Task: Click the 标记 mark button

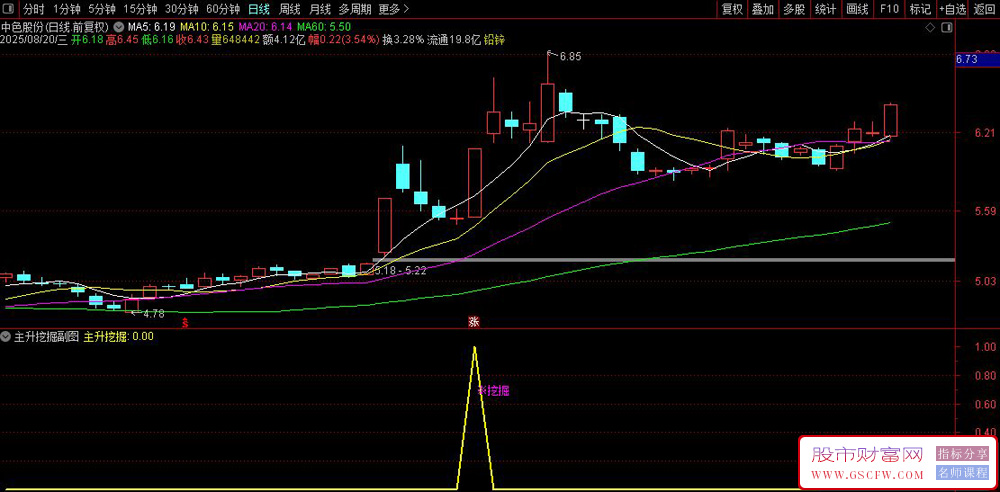Action: pyautogui.click(x=920, y=9)
